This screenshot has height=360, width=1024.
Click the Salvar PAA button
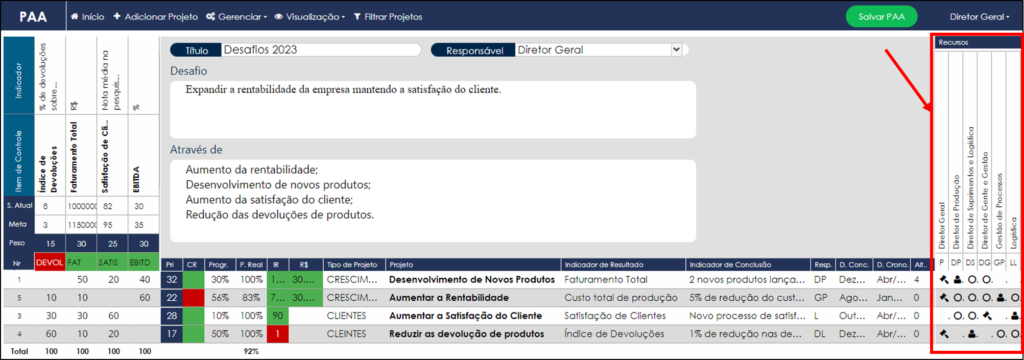coord(882,16)
